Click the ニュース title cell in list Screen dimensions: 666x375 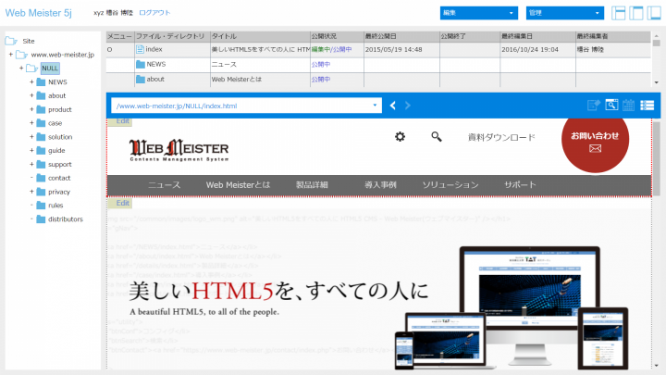coord(224,65)
